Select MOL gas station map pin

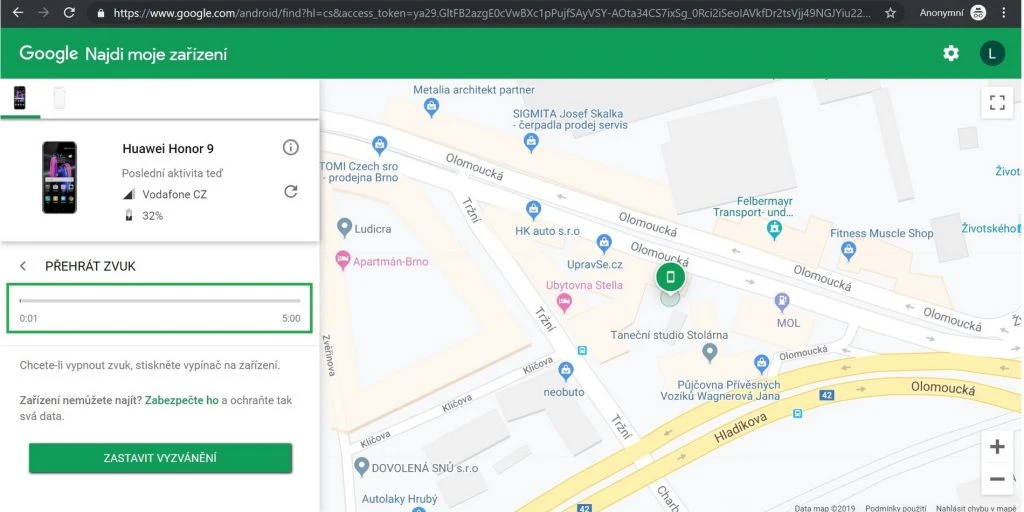click(x=782, y=302)
